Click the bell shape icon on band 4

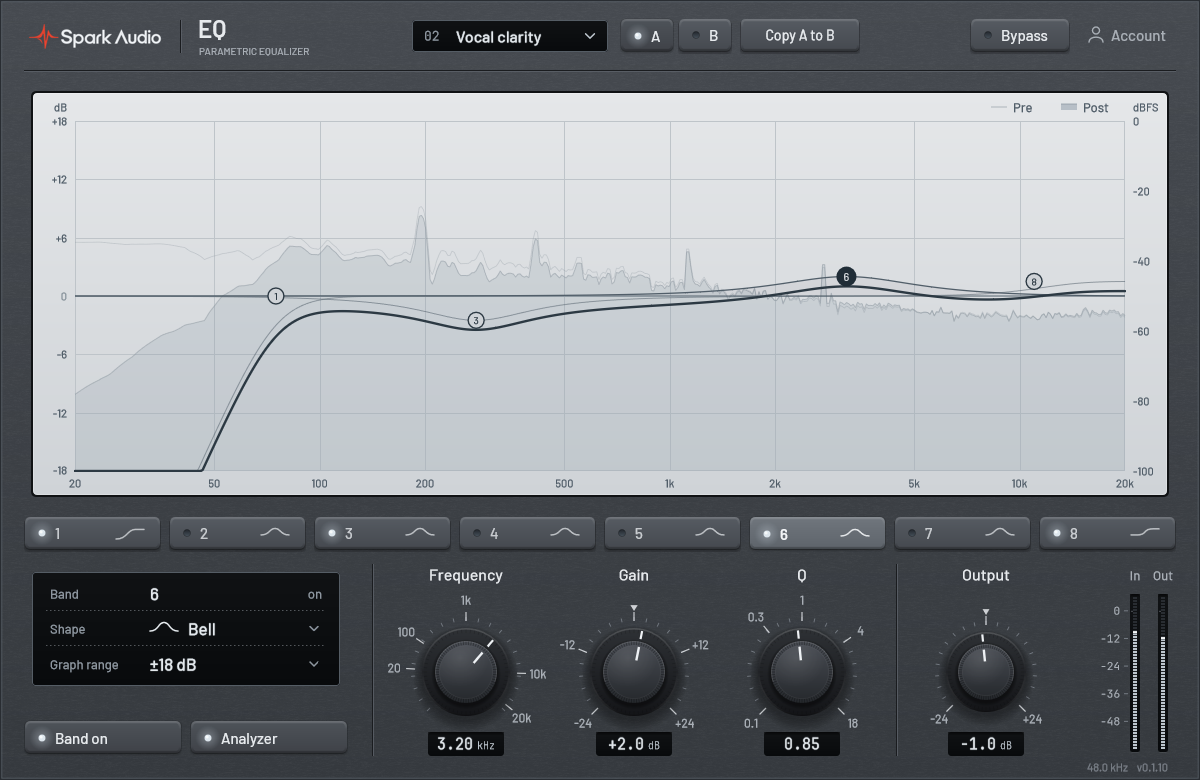(x=566, y=534)
